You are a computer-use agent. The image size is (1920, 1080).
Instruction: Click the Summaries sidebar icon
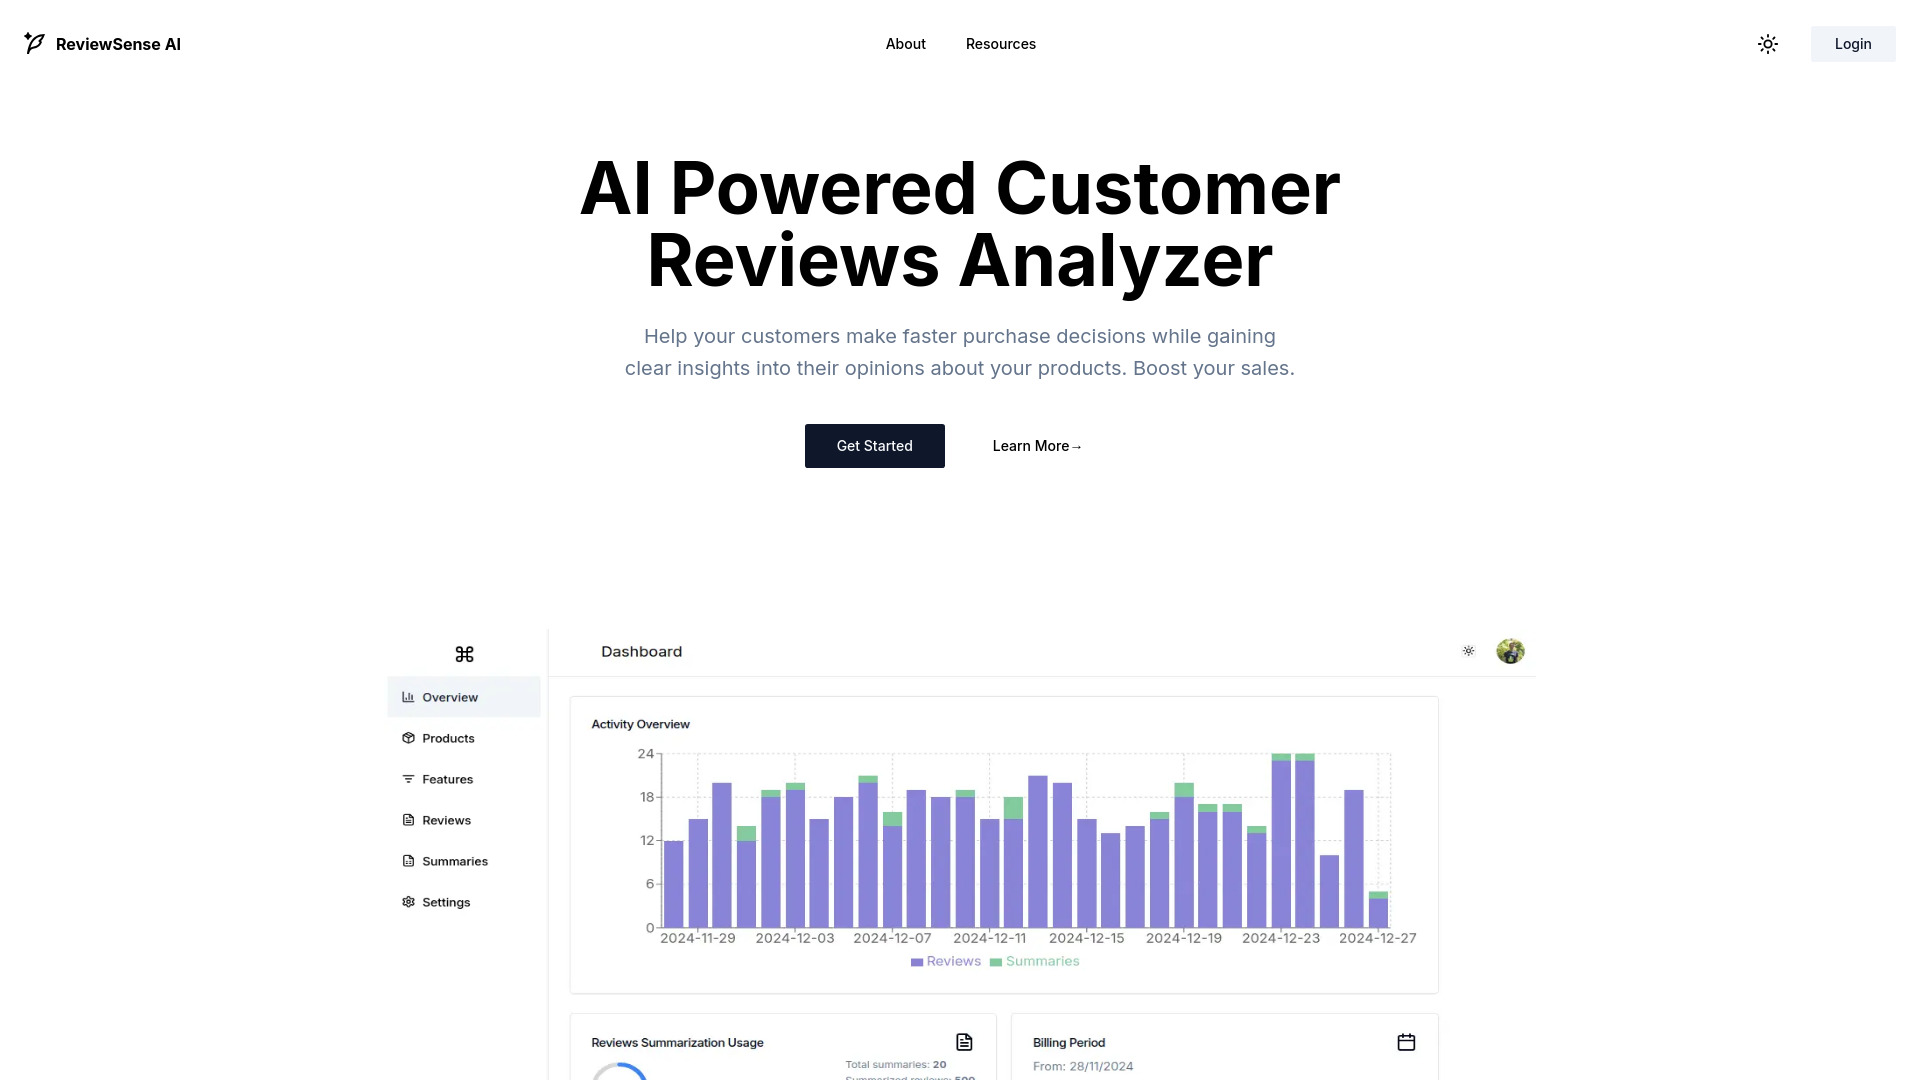406,860
